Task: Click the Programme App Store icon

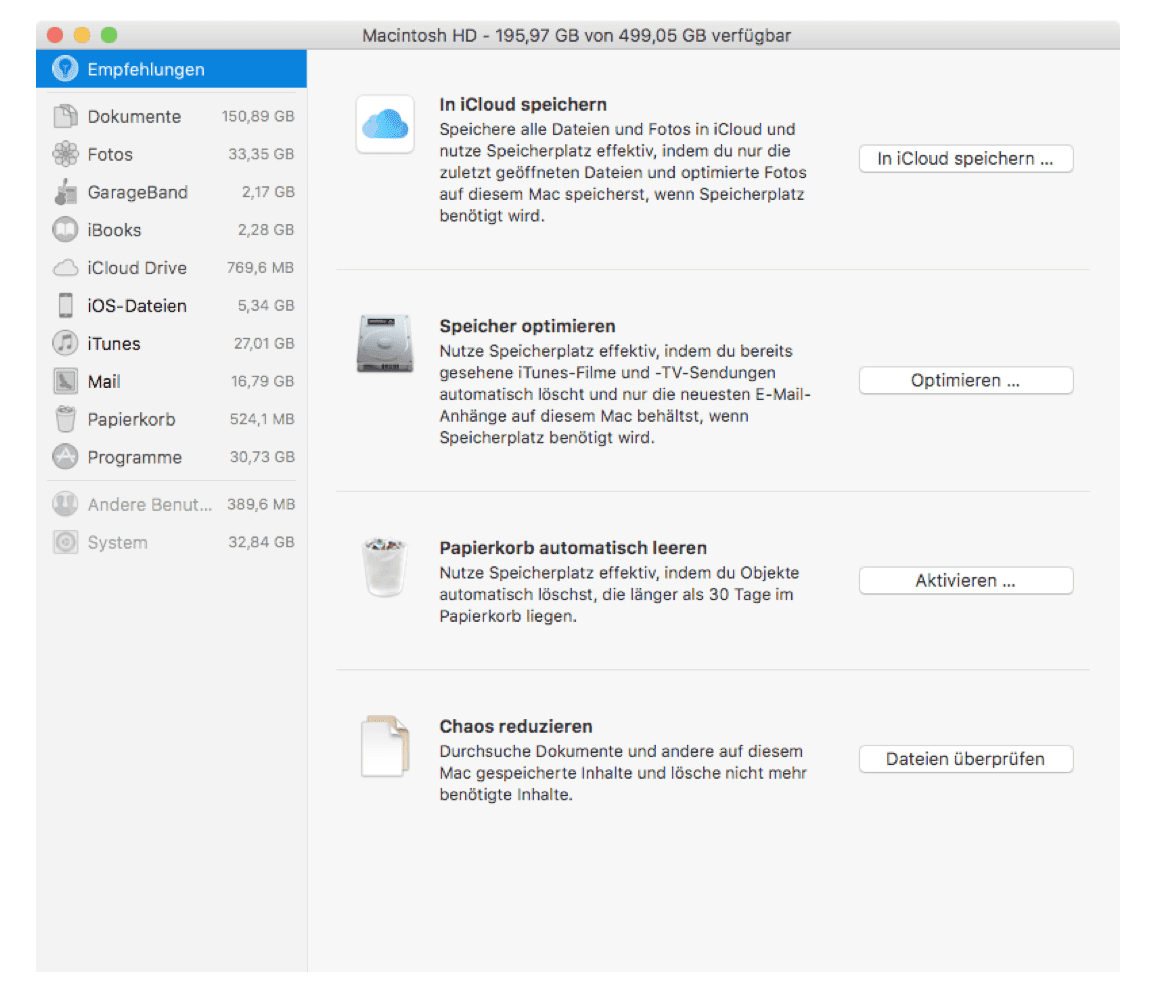Action: [65, 457]
